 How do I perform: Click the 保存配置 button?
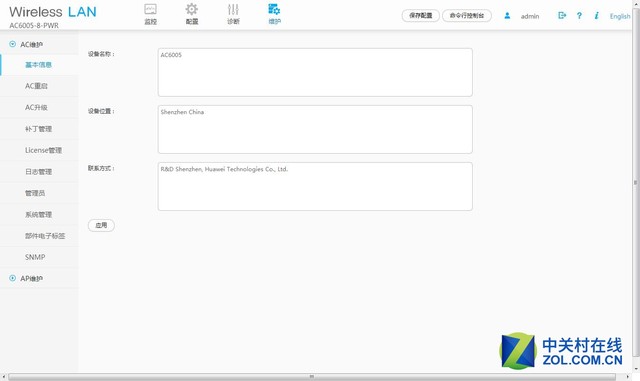(420, 16)
